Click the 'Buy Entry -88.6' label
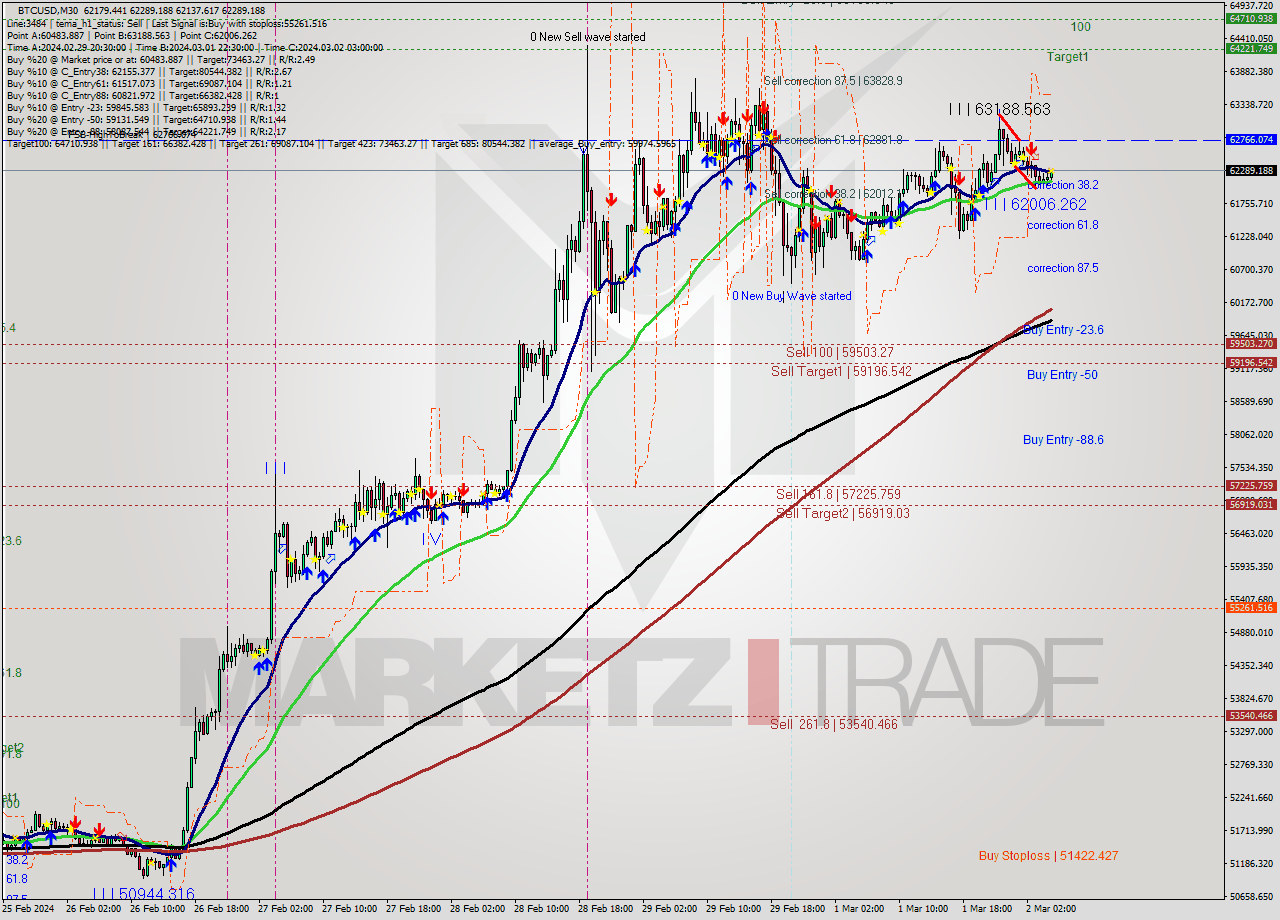 [x=1063, y=440]
